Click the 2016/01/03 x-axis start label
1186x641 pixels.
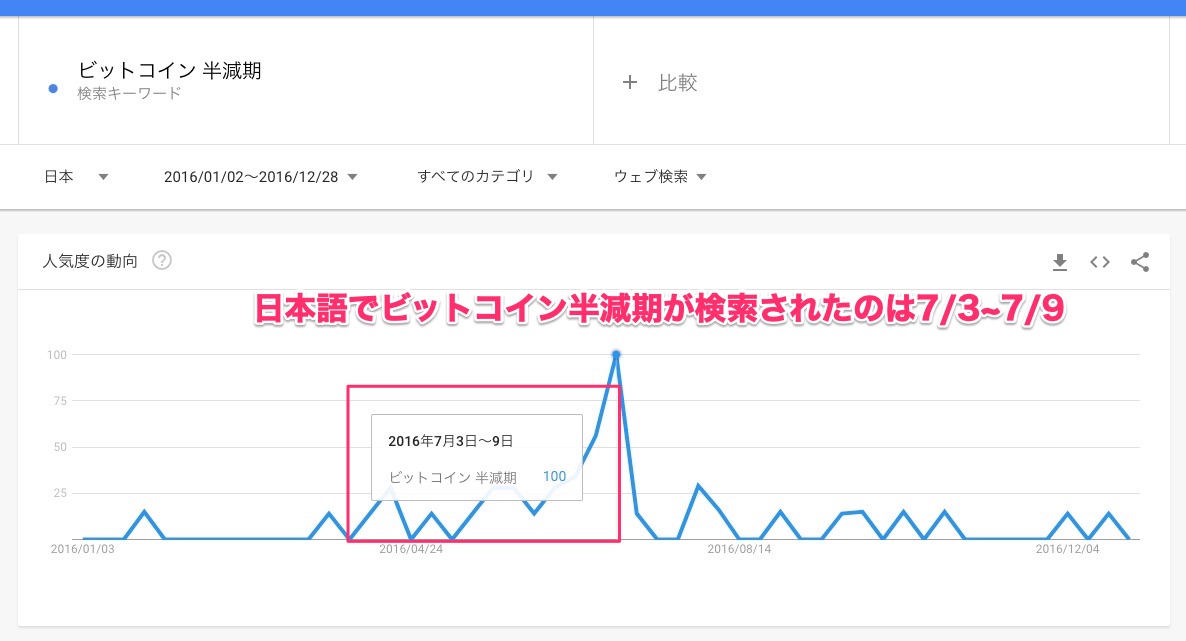coord(83,549)
